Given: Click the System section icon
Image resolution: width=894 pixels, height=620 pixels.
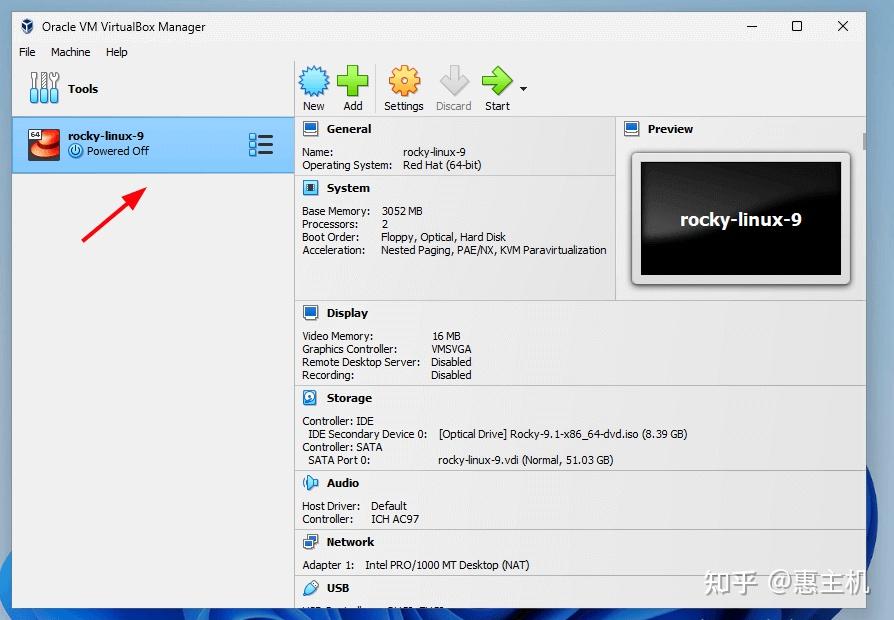Looking at the screenshot, I should coord(310,187).
